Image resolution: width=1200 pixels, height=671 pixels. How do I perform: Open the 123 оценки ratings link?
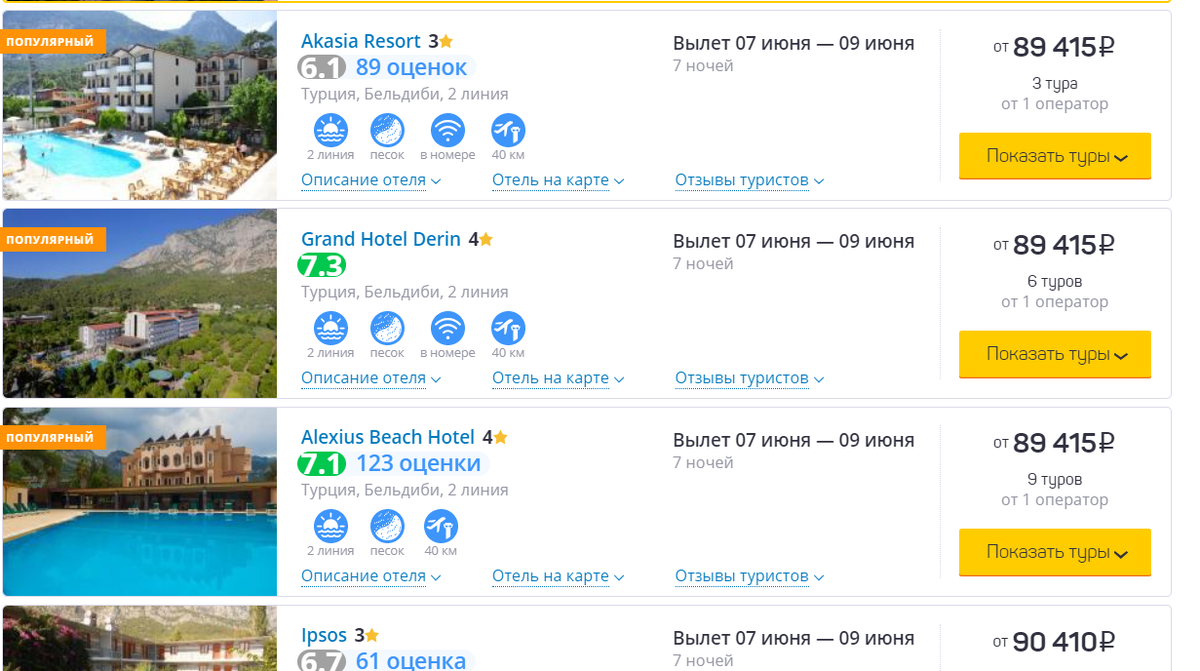418,463
